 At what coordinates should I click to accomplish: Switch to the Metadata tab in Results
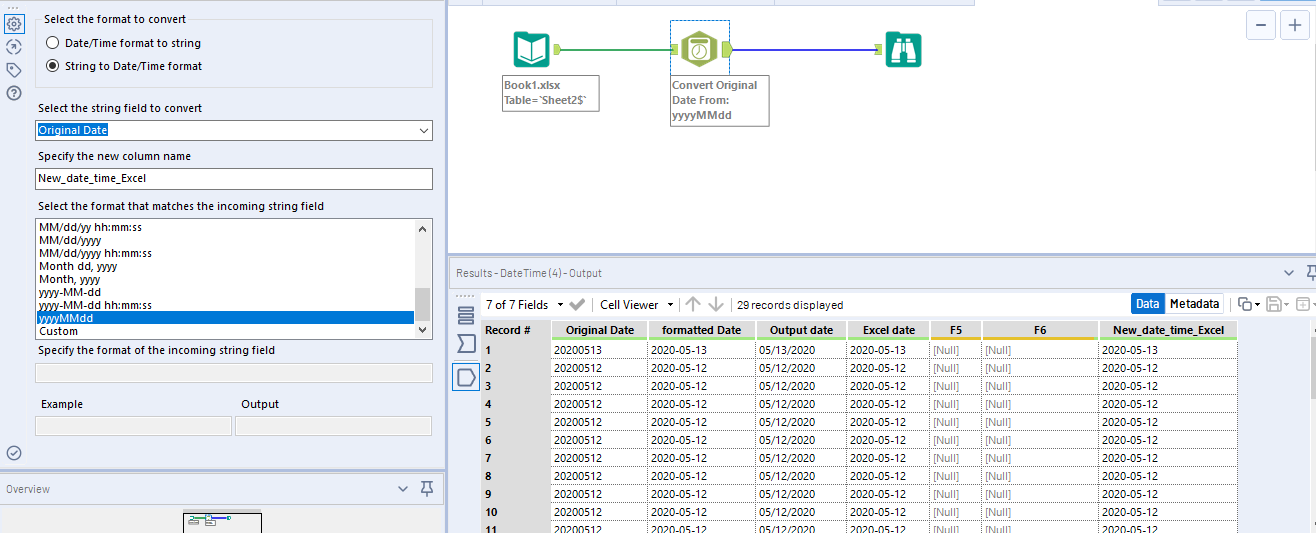click(1194, 304)
